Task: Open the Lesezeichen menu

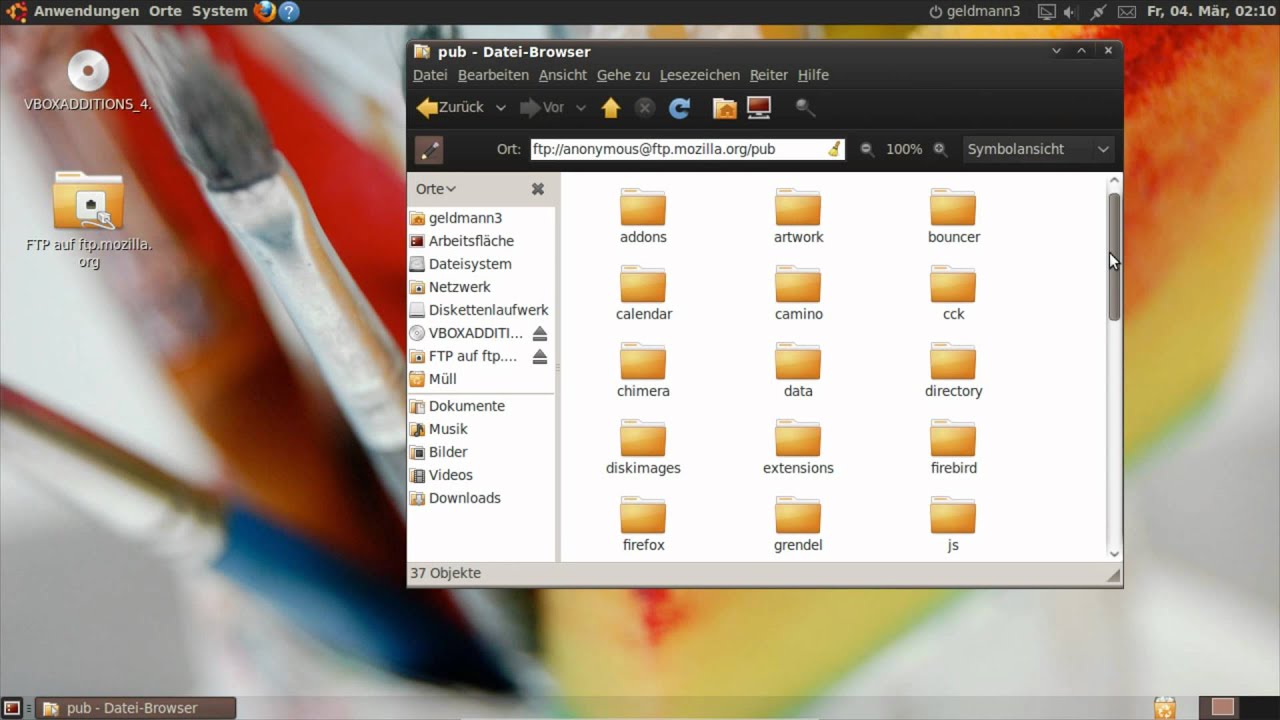Action: click(700, 75)
